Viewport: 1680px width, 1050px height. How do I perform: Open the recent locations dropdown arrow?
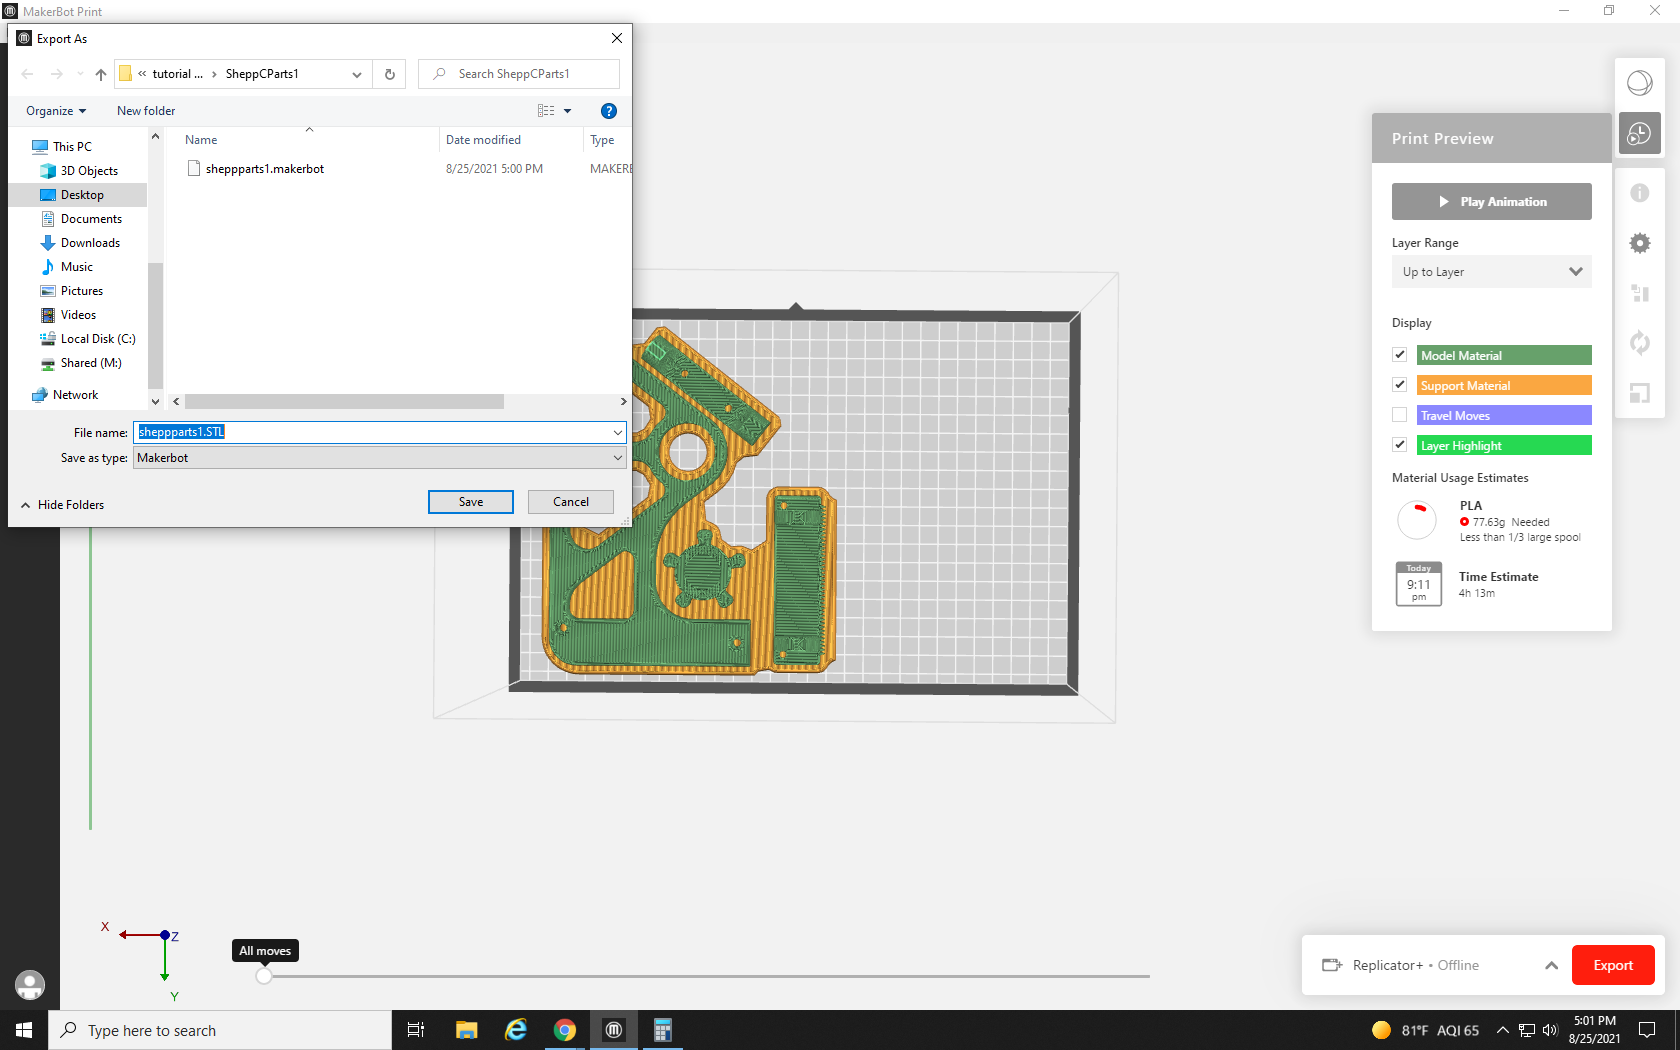click(x=81, y=74)
